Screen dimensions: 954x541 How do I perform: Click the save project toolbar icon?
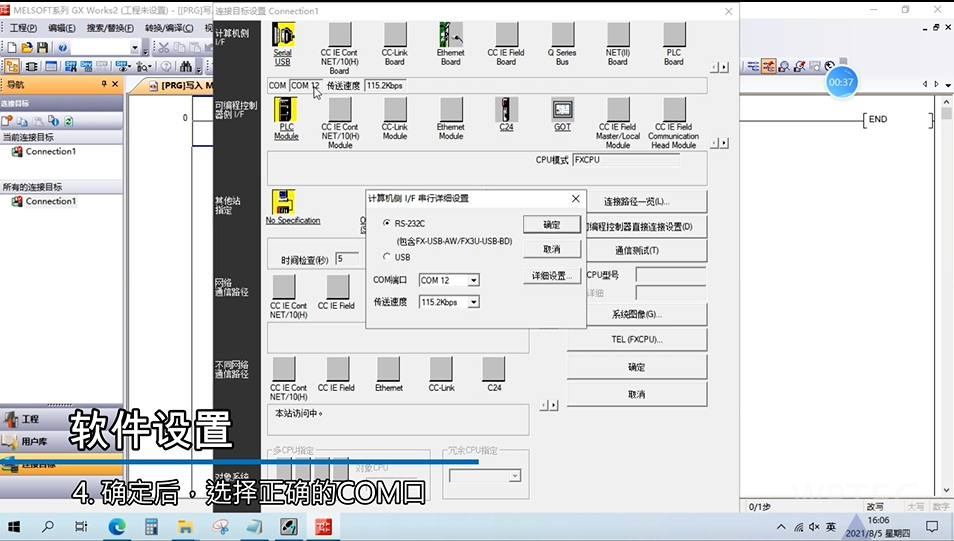tap(42, 47)
